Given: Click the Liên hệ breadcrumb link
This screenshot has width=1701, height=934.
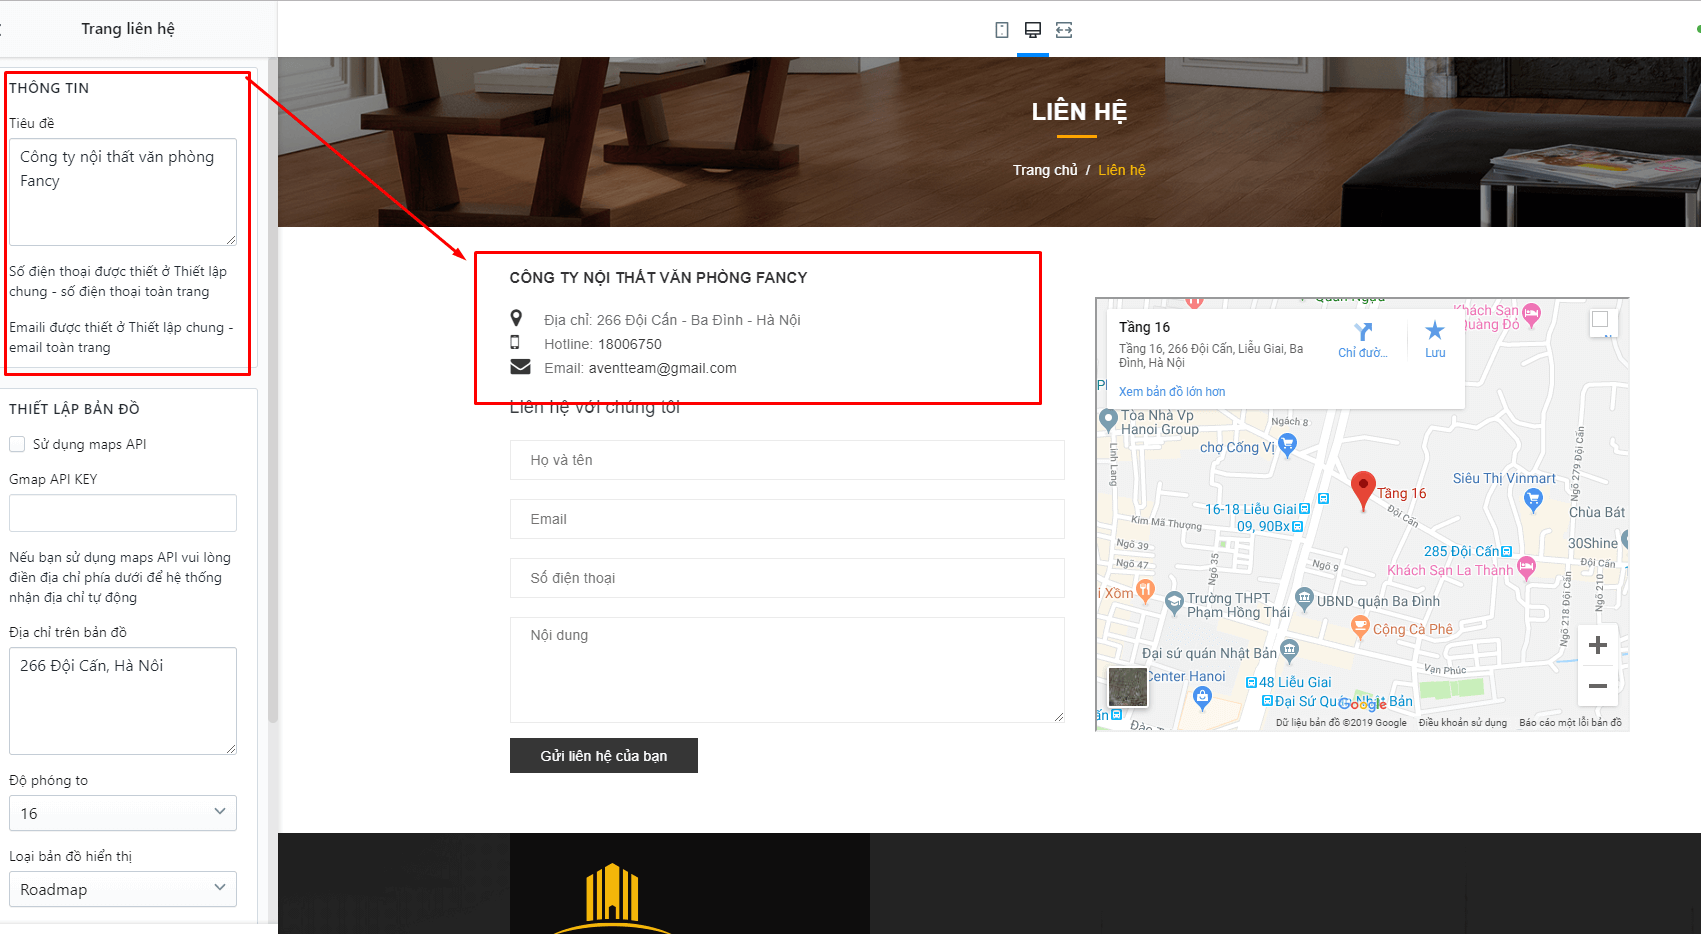Looking at the screenshot, I should click(x=1122, y=170).
